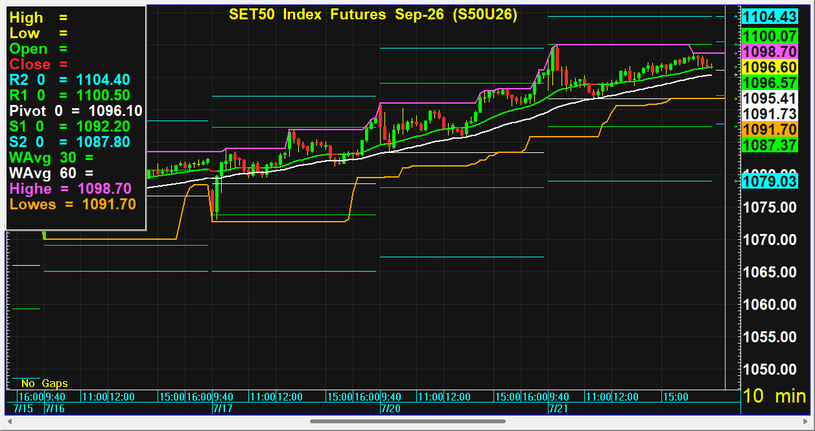Click the 9:40 time label above 7/16
Viewport: 815px width, 431px height.
tap(55, 397)
